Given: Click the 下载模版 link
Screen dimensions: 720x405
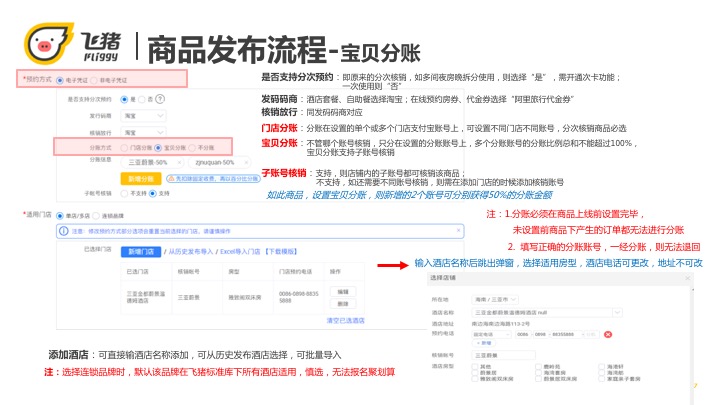Looking at the screenshot, I should pyautogui.click(x=281, y=252).
